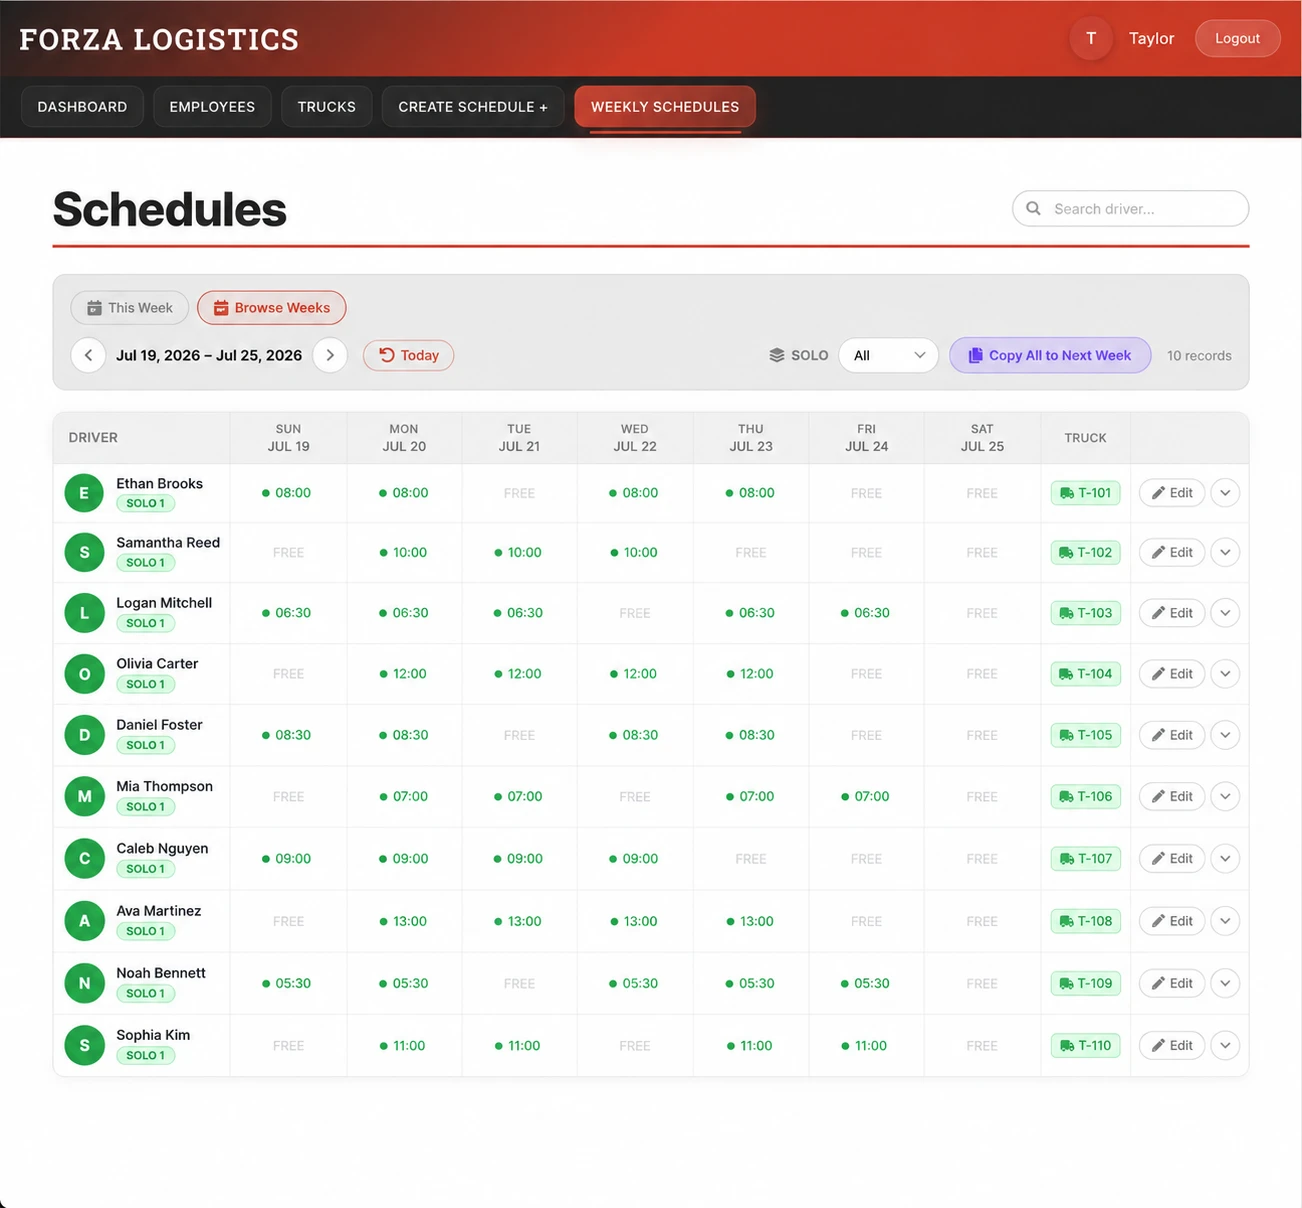Edit Ava Martinez's schedule

pyautogui.click(x=1172, y=921)
